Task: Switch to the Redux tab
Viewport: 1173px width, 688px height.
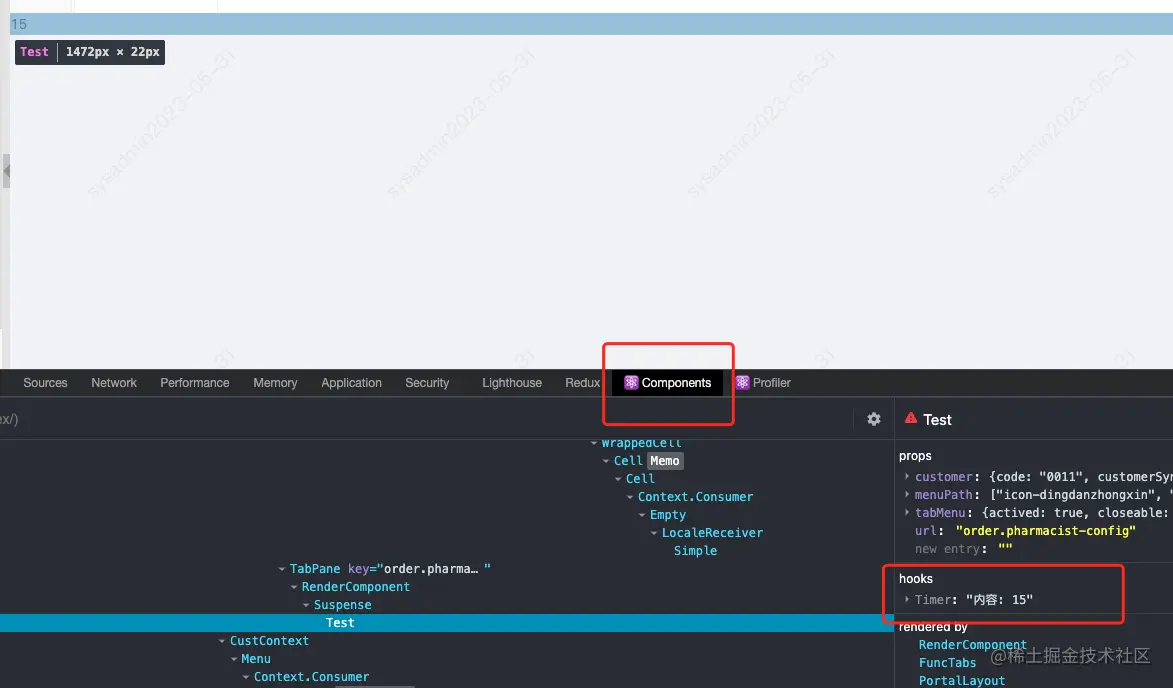Action: [582, 383]
